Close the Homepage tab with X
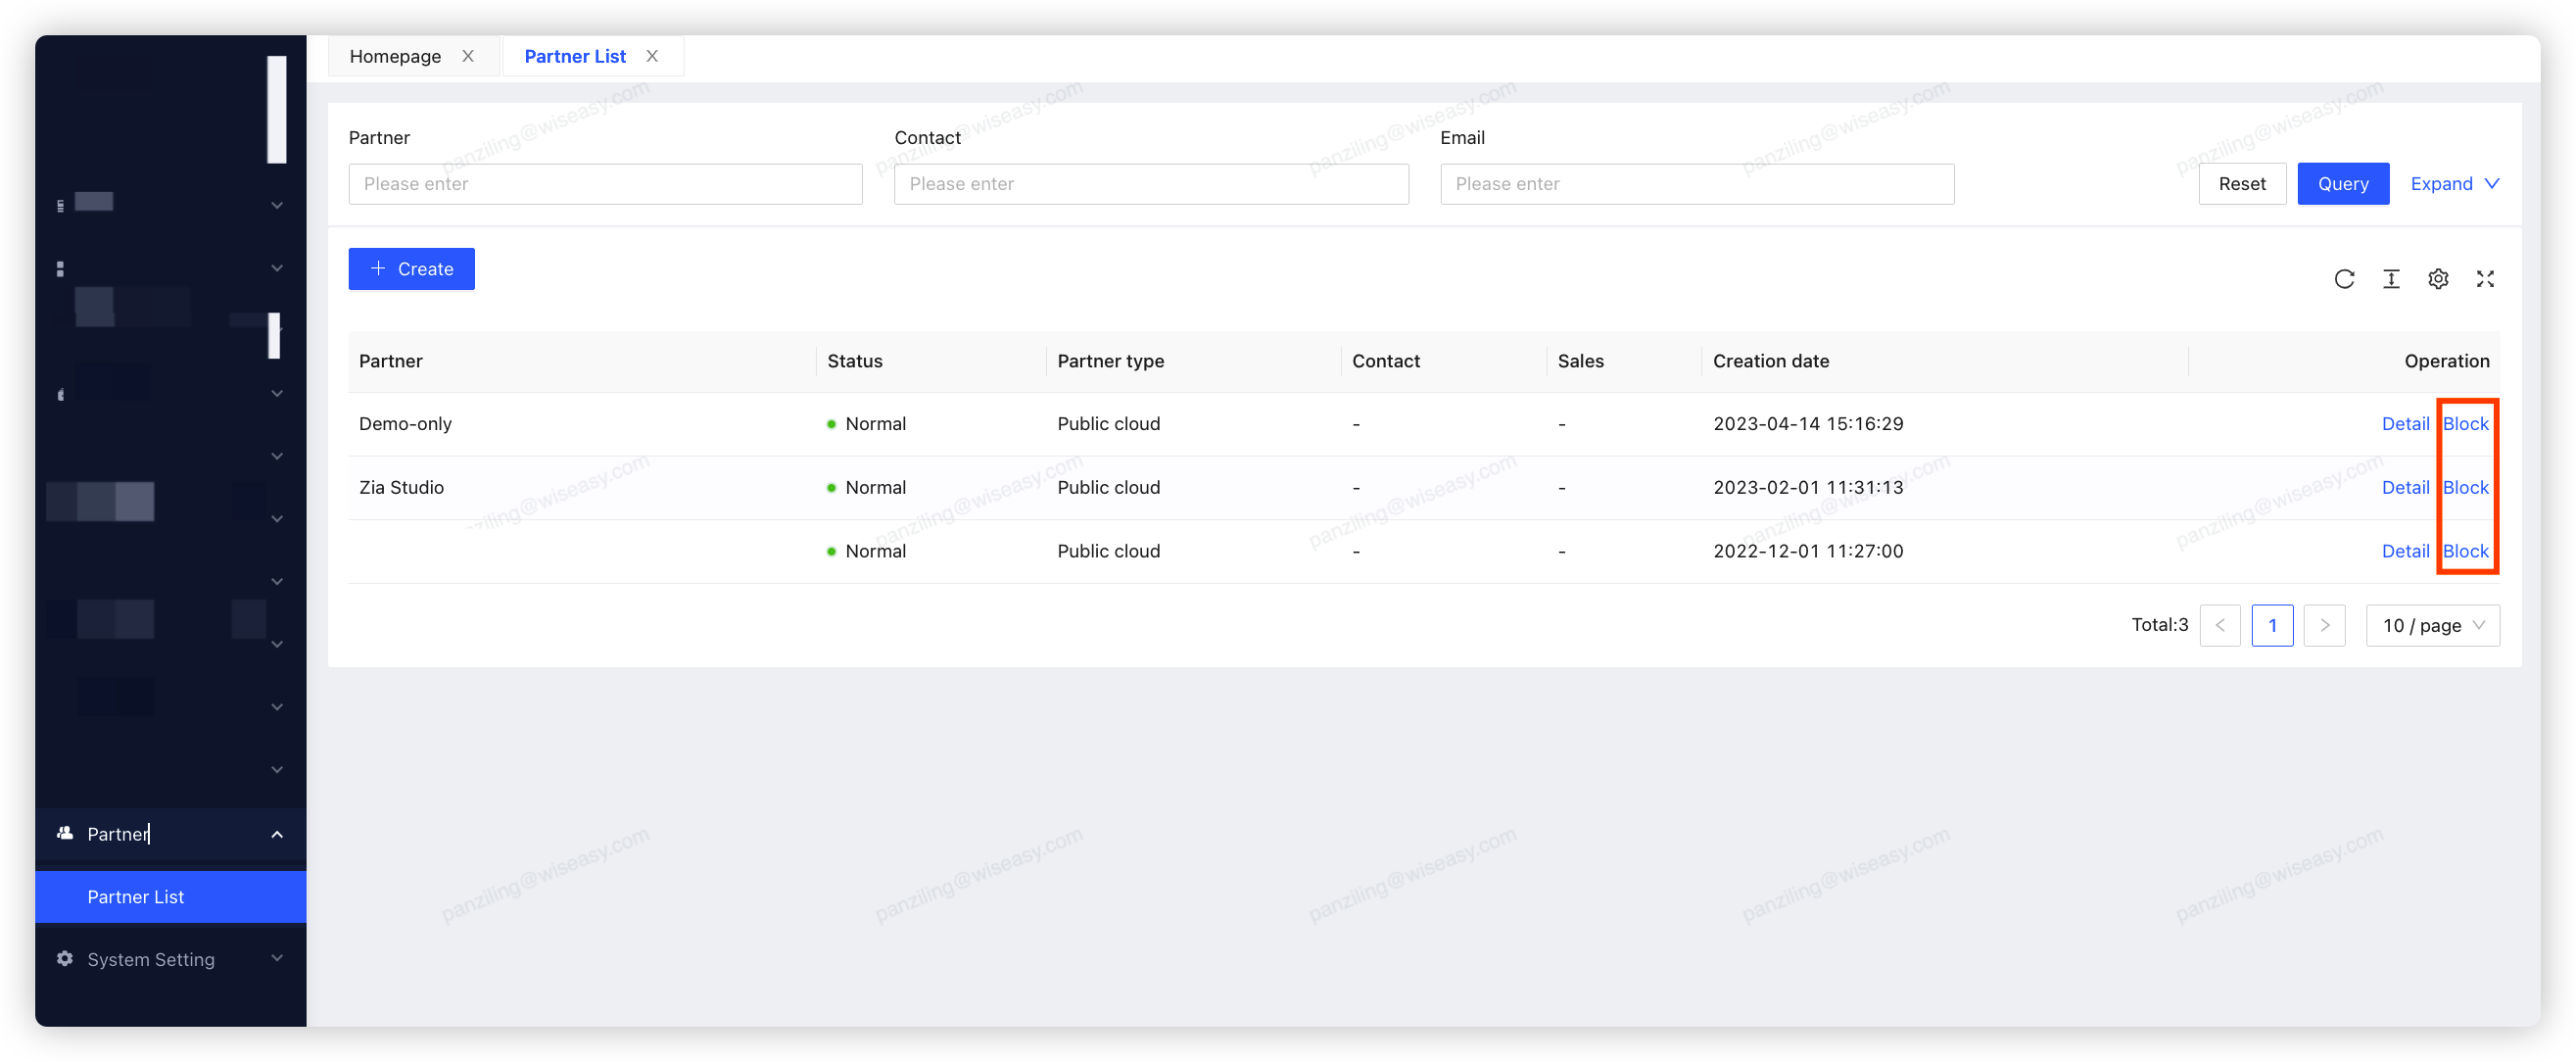The width and height of the screenshot is (2576, 1062). 468,56
